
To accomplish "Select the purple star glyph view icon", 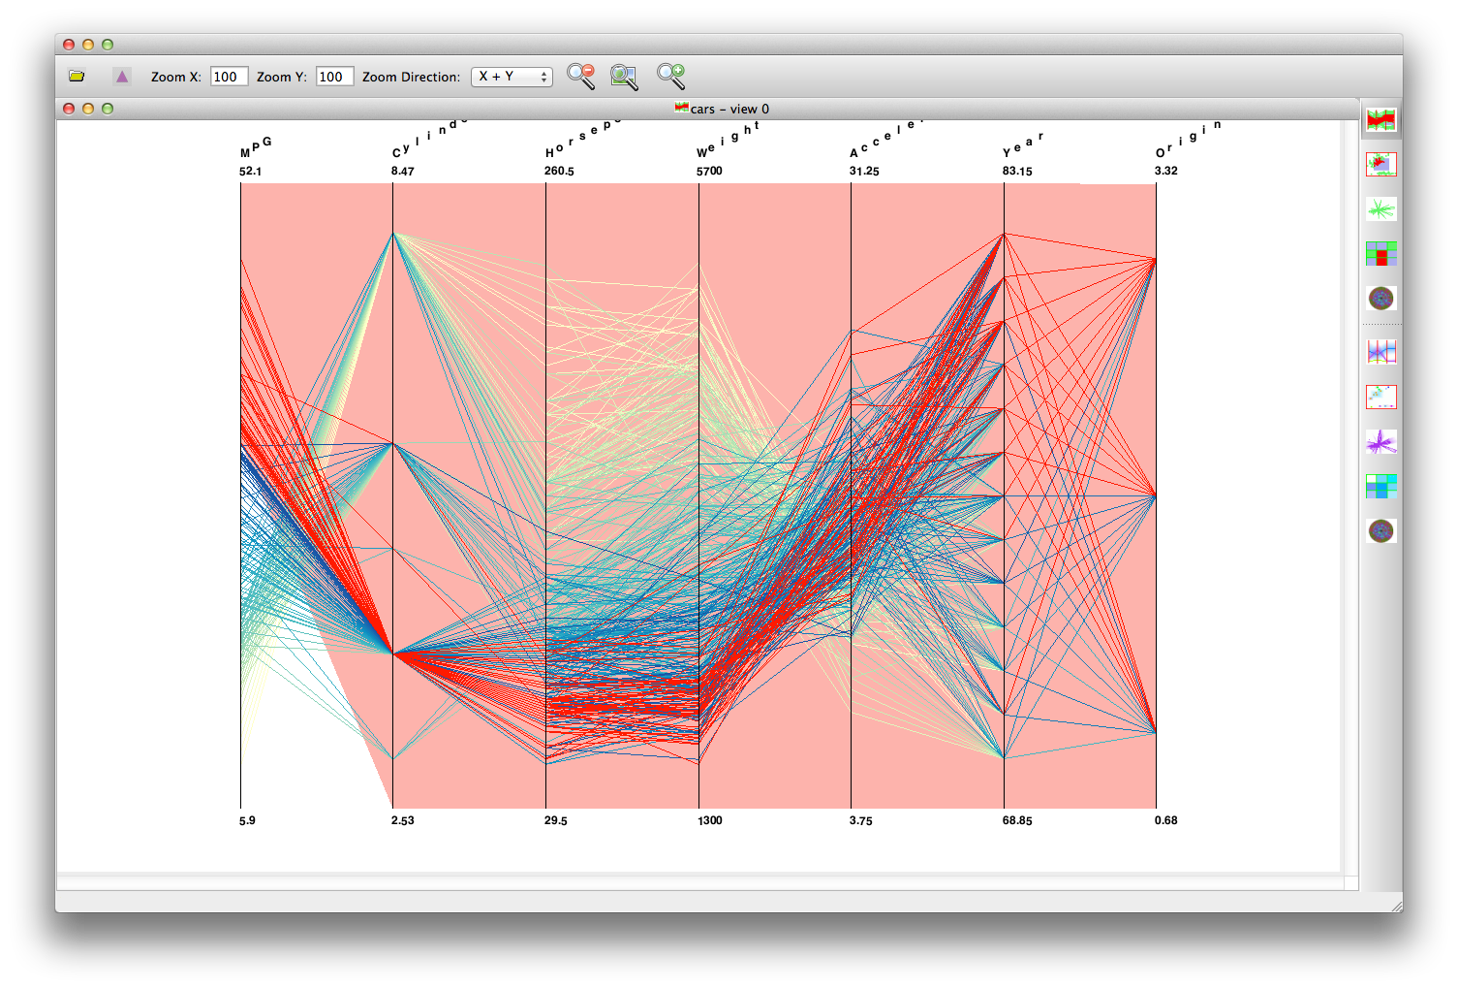I will click(1381, 442).
